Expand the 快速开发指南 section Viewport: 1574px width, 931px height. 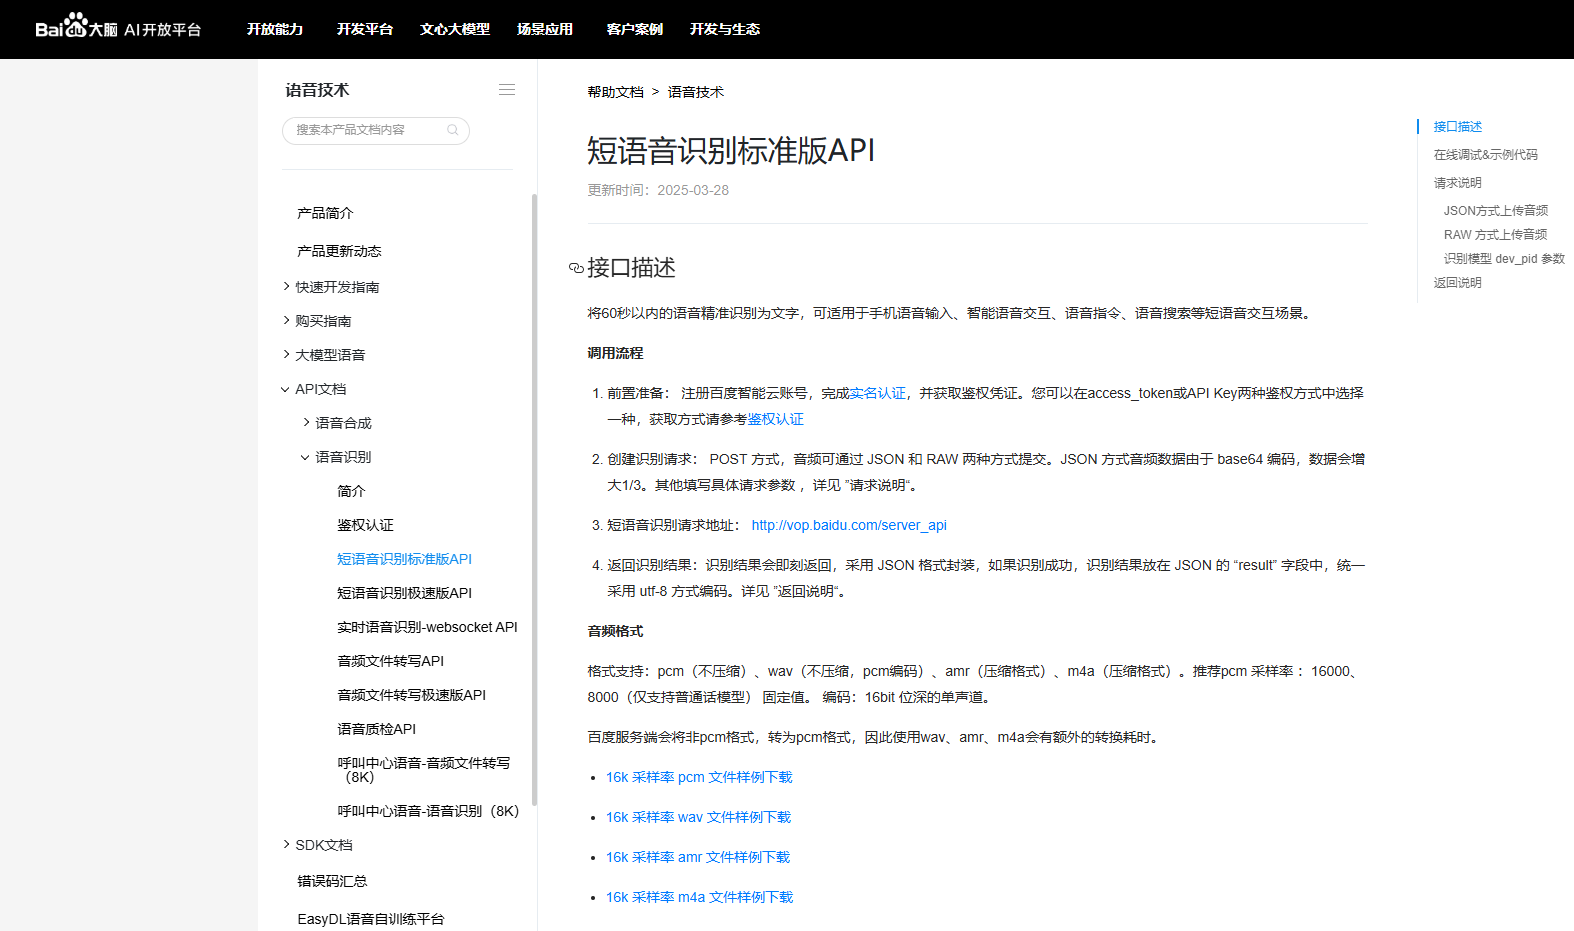[x=287, y=287]
